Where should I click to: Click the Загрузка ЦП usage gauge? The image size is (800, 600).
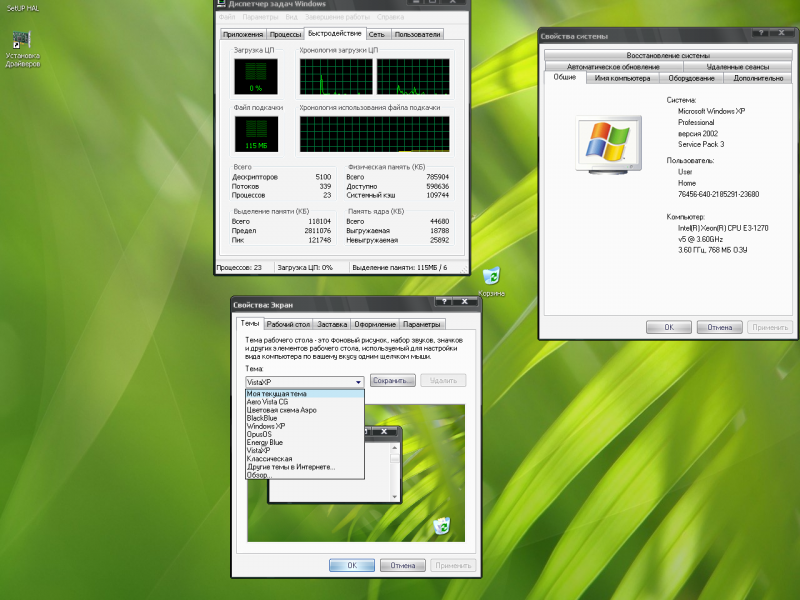pos(256,77)
